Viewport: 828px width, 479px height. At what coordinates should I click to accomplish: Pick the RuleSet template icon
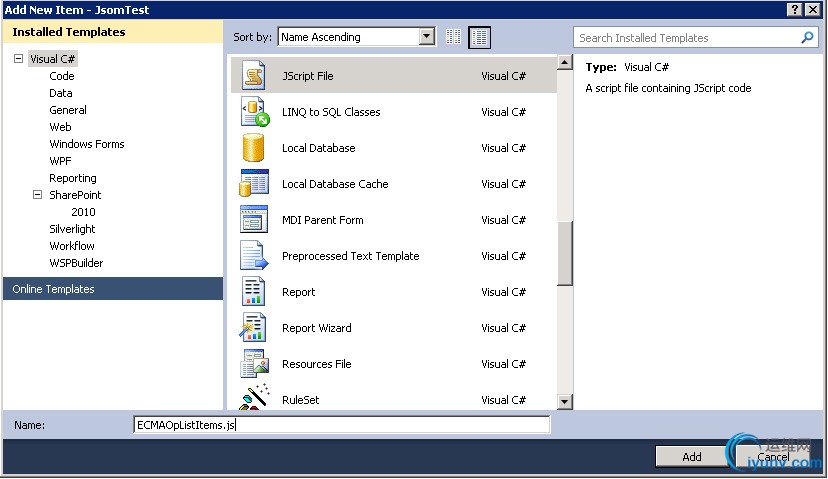click(254, 397)
